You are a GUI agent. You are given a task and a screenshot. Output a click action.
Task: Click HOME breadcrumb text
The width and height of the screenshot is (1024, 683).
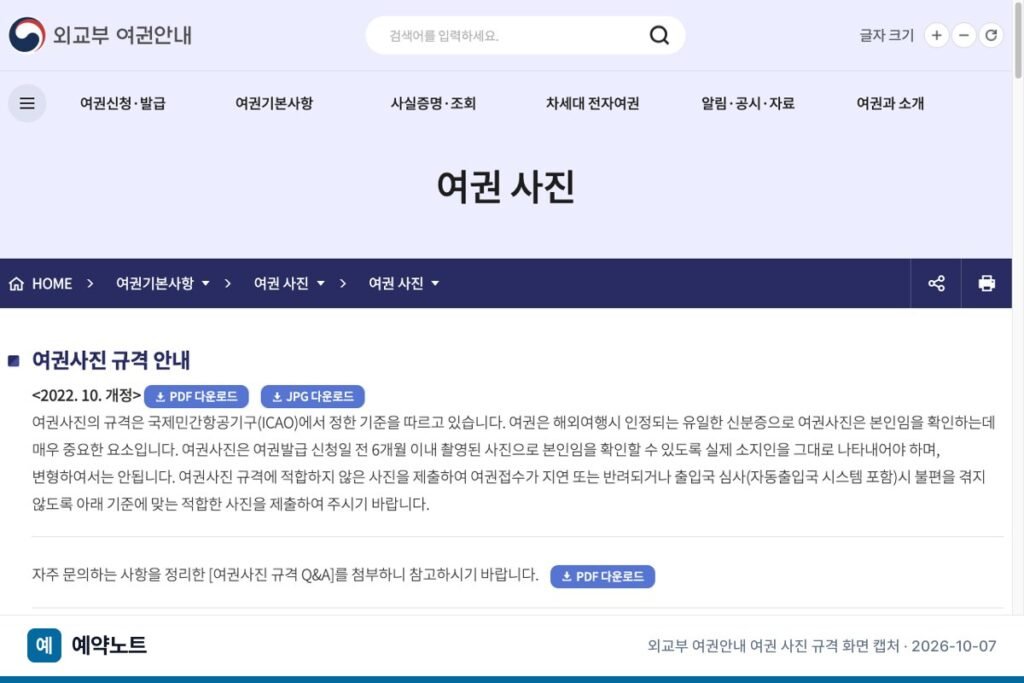52,283
